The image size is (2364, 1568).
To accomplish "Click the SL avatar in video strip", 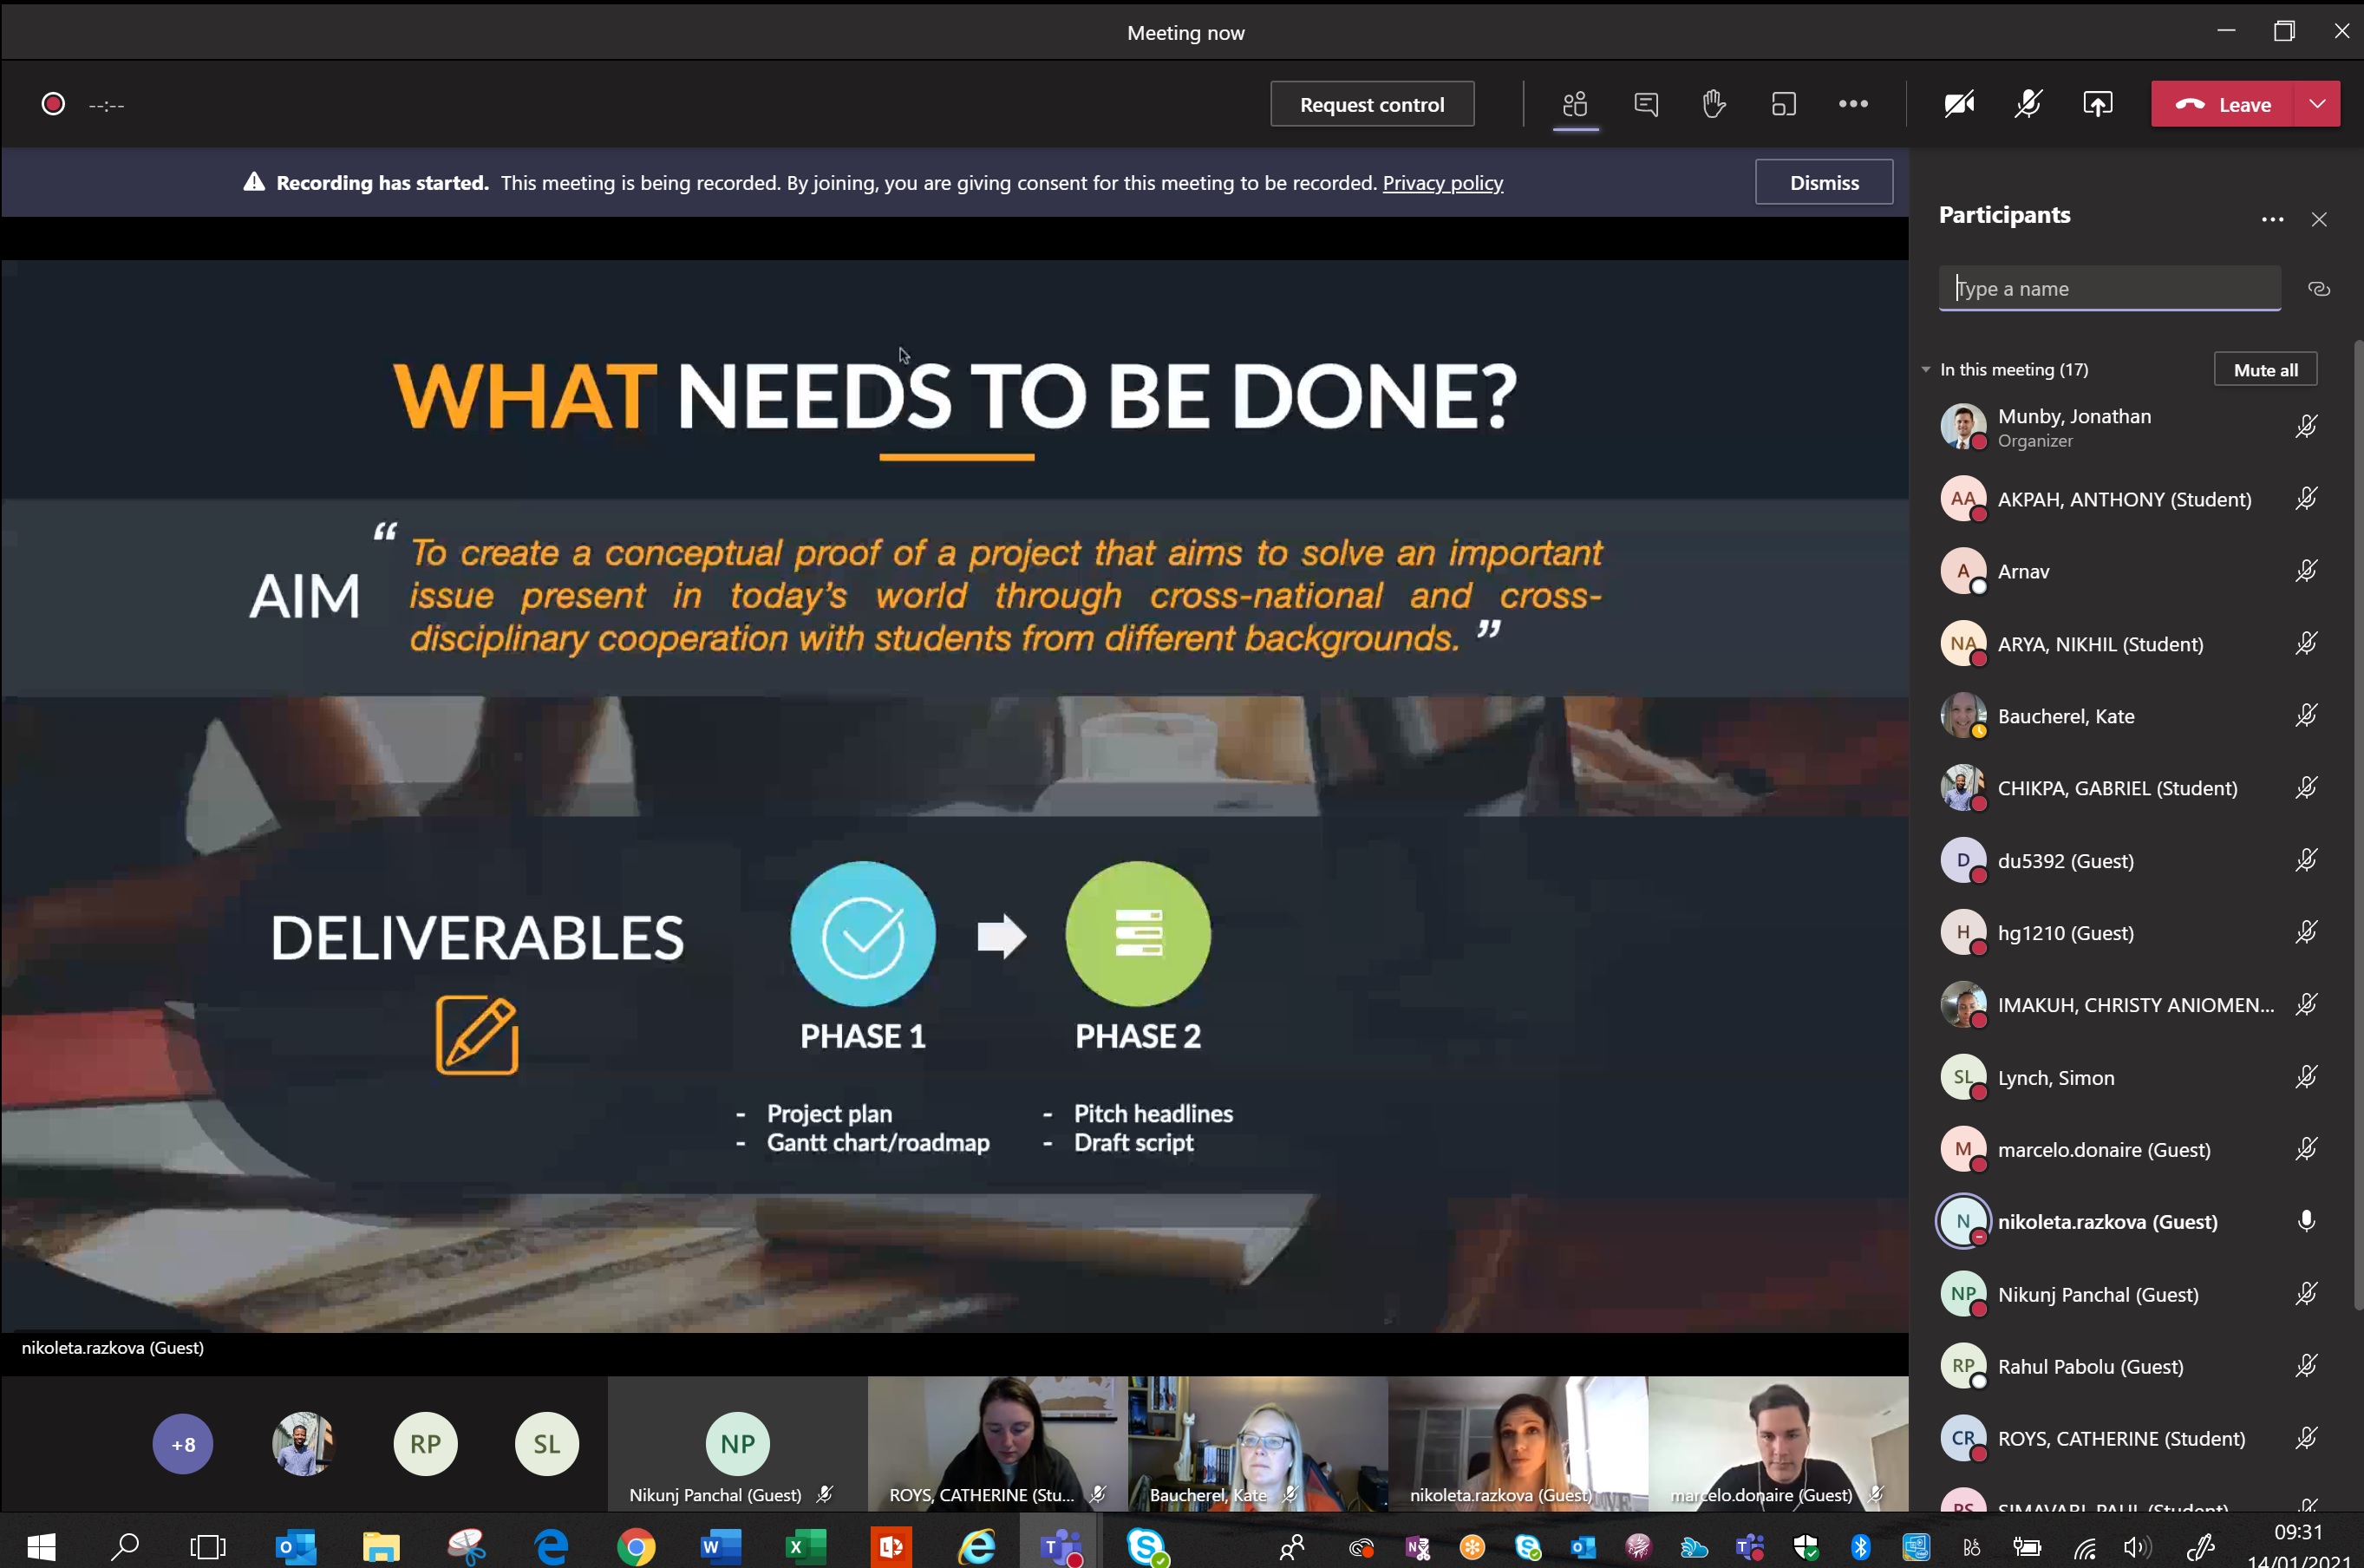I will tap(546, 1443).
